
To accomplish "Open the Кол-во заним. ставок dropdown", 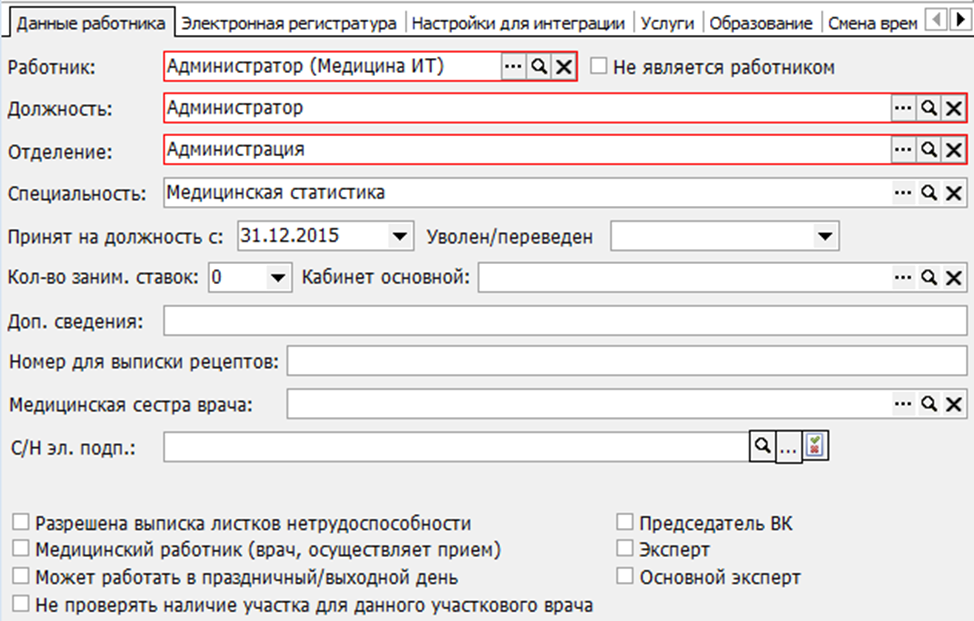I will click(276, 277).
